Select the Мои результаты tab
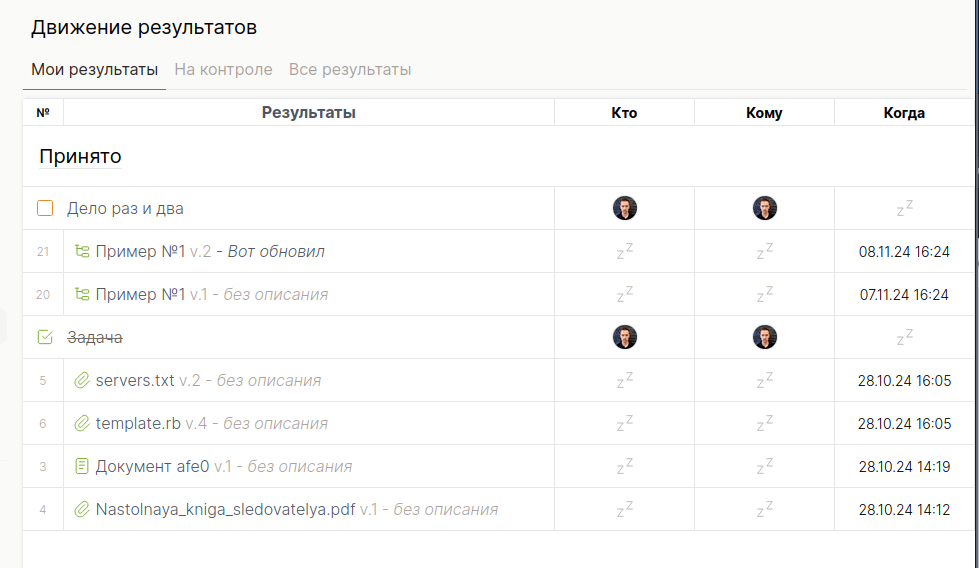979x568 pixels. coord(94,69)
